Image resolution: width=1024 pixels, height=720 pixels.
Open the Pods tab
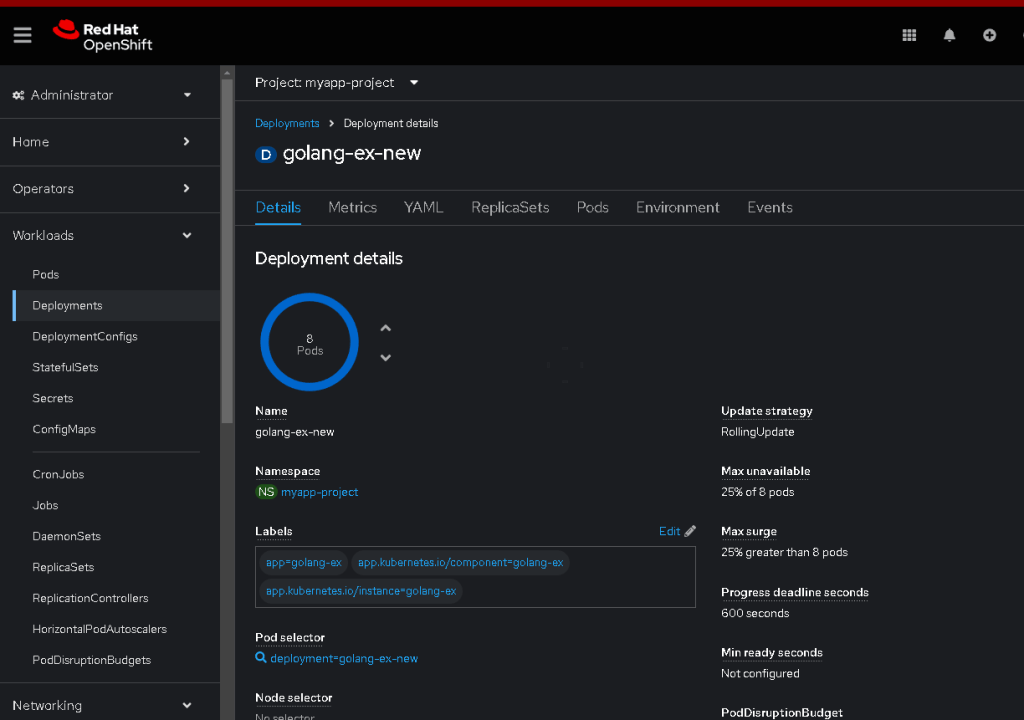[592, 208]
